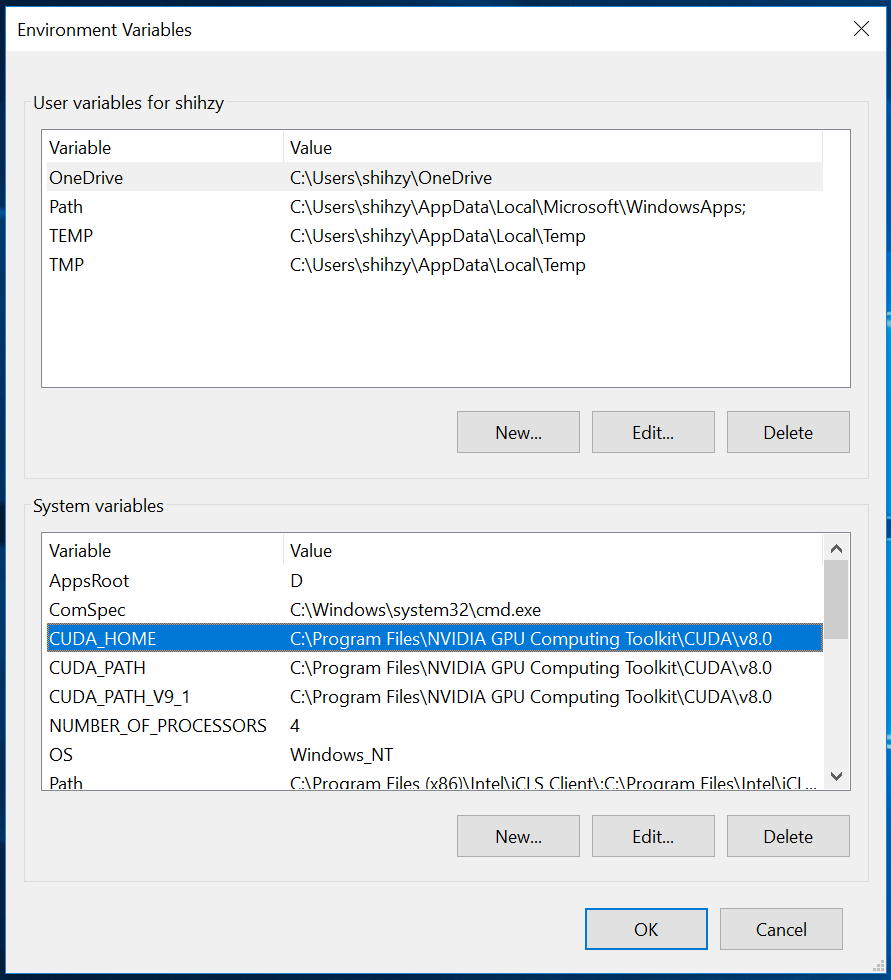This screenshot has width=891, height=980.
Task: Close the Environment Variables dialog
Action: (861, 29)
